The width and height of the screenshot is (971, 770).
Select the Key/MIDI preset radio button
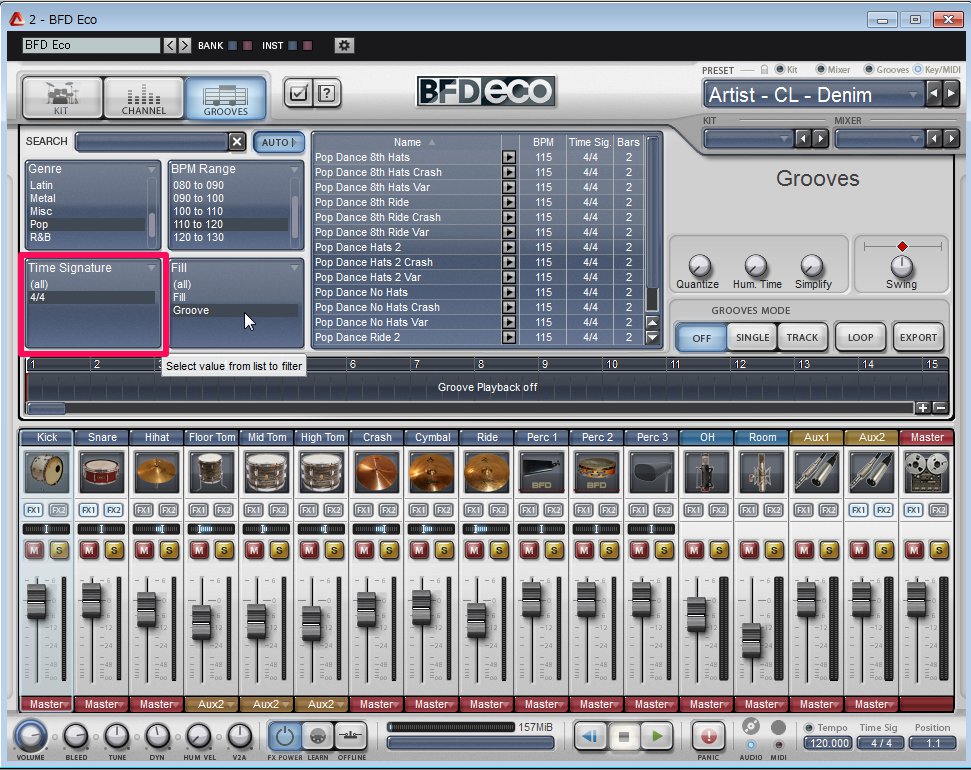(x=918, y=69)
